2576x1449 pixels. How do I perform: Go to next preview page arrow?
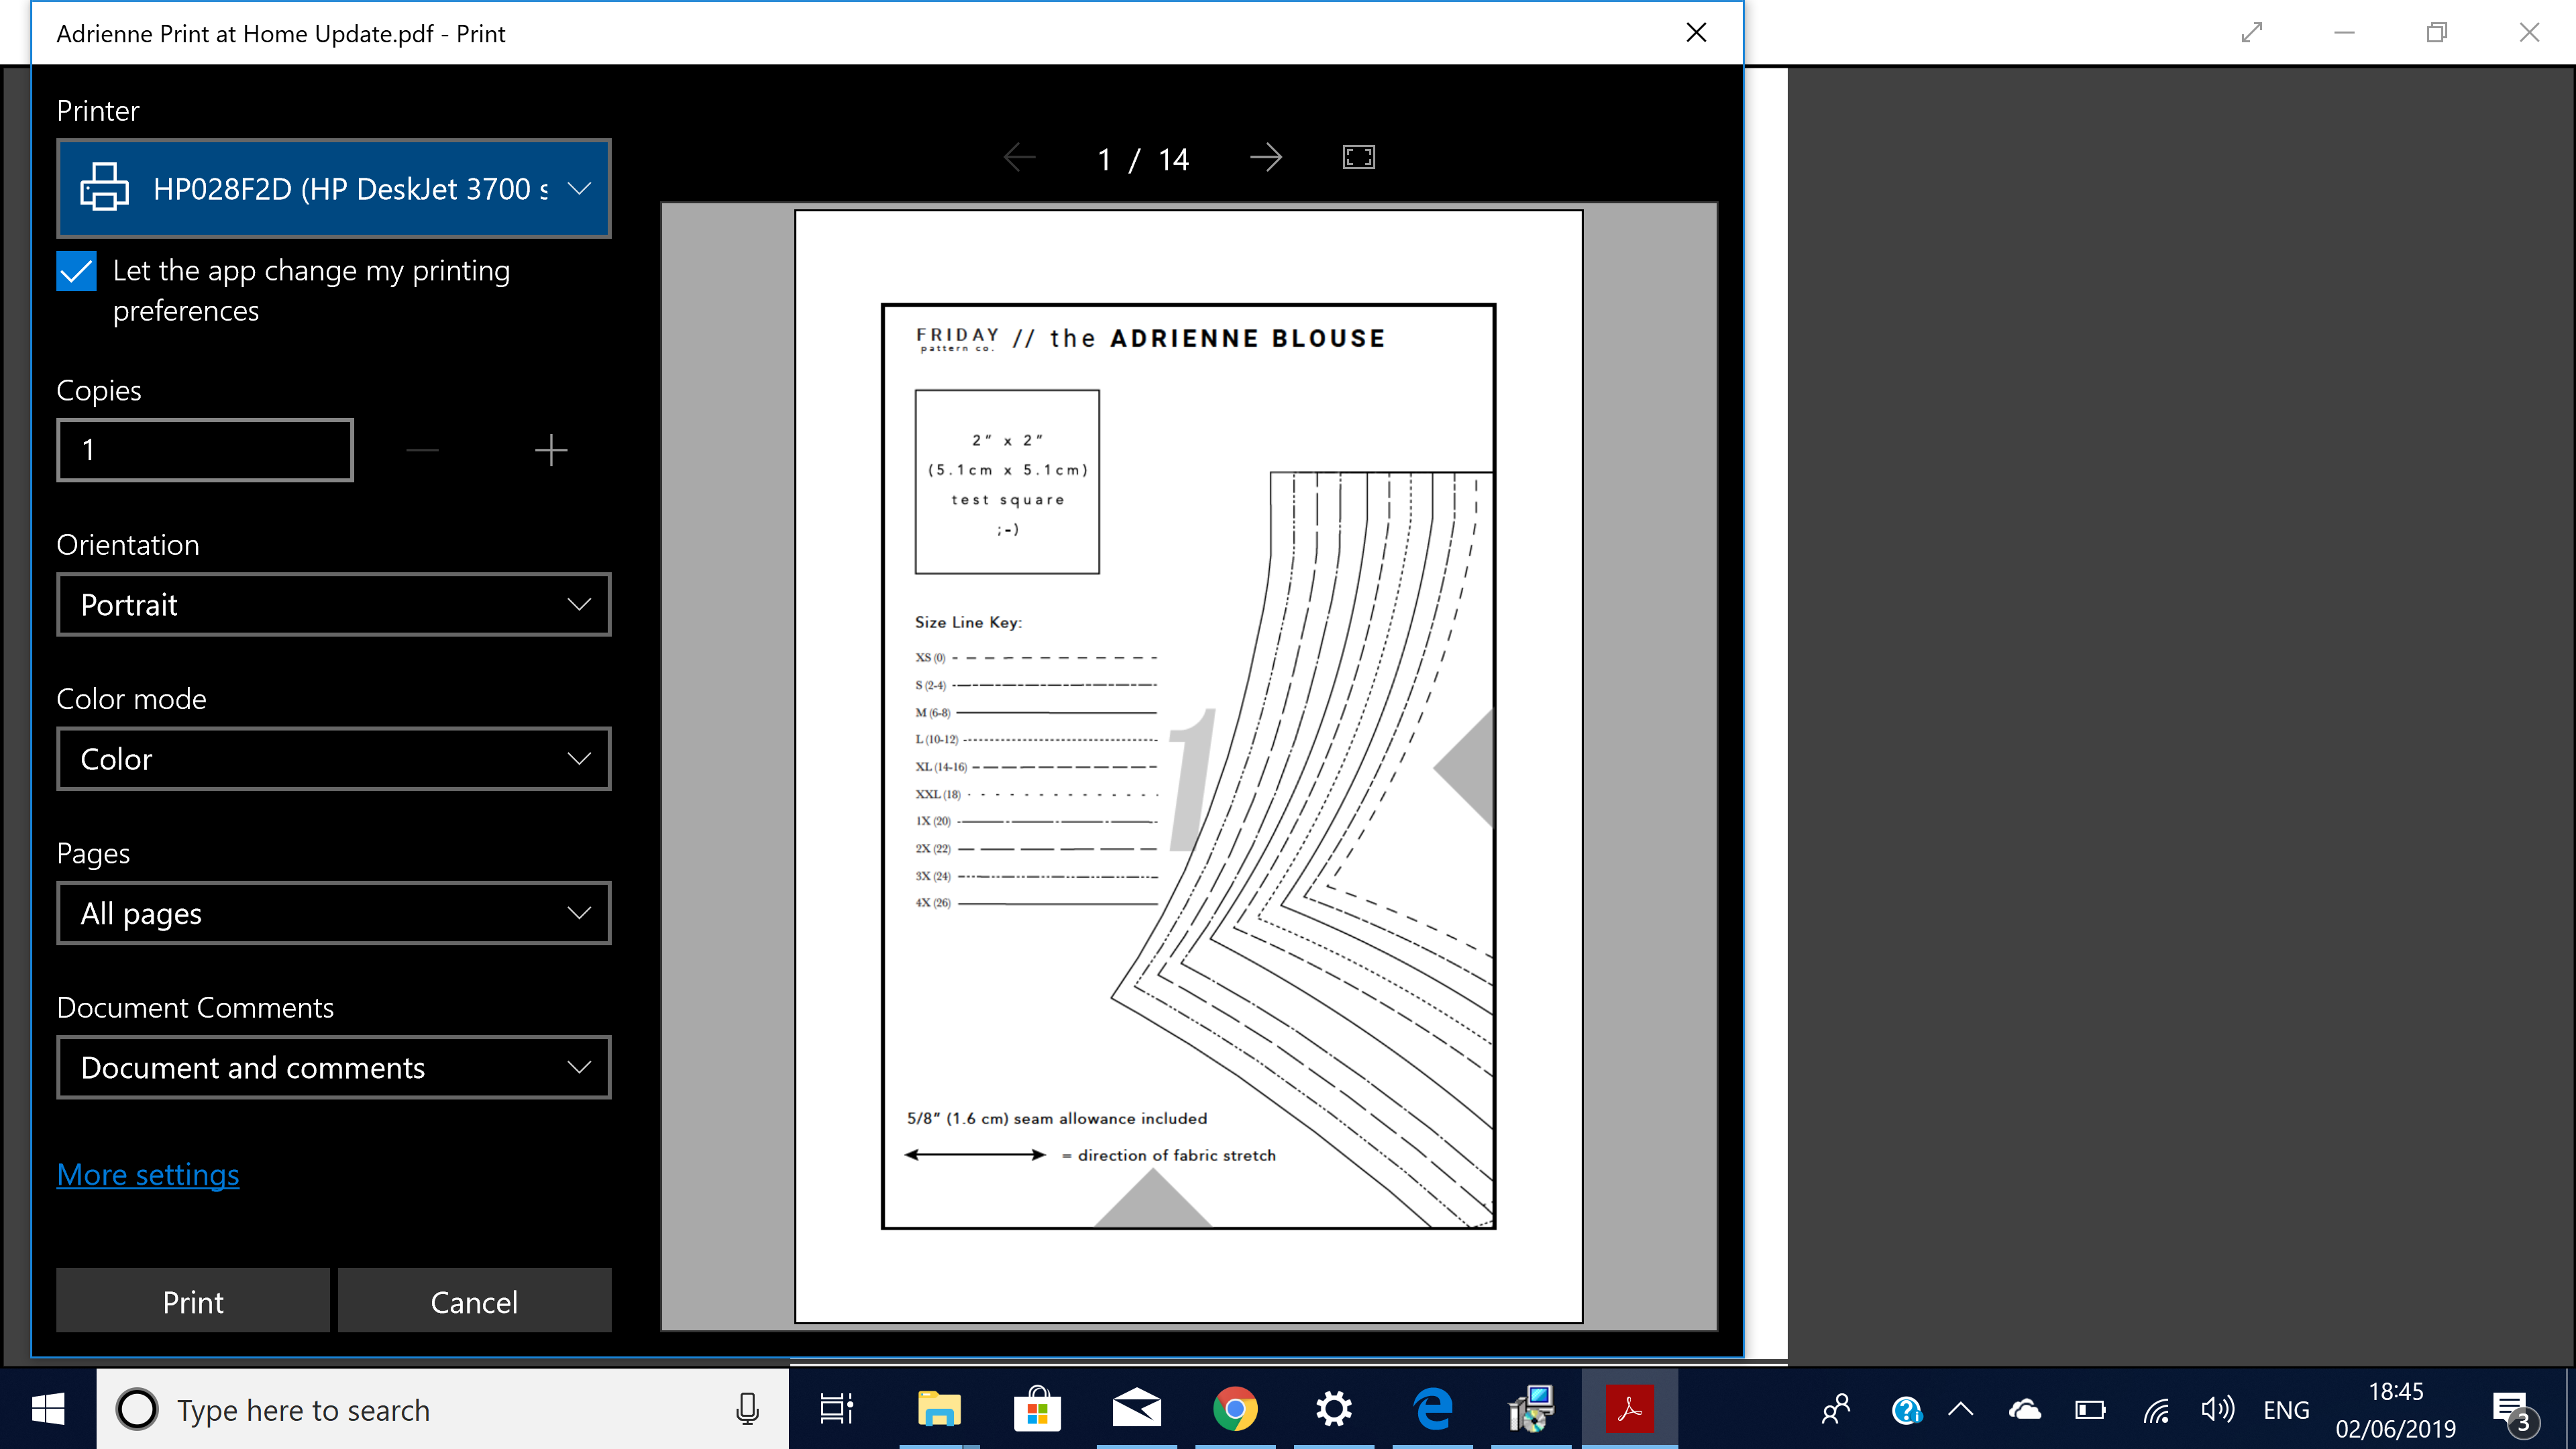[x=1266, y=157]
